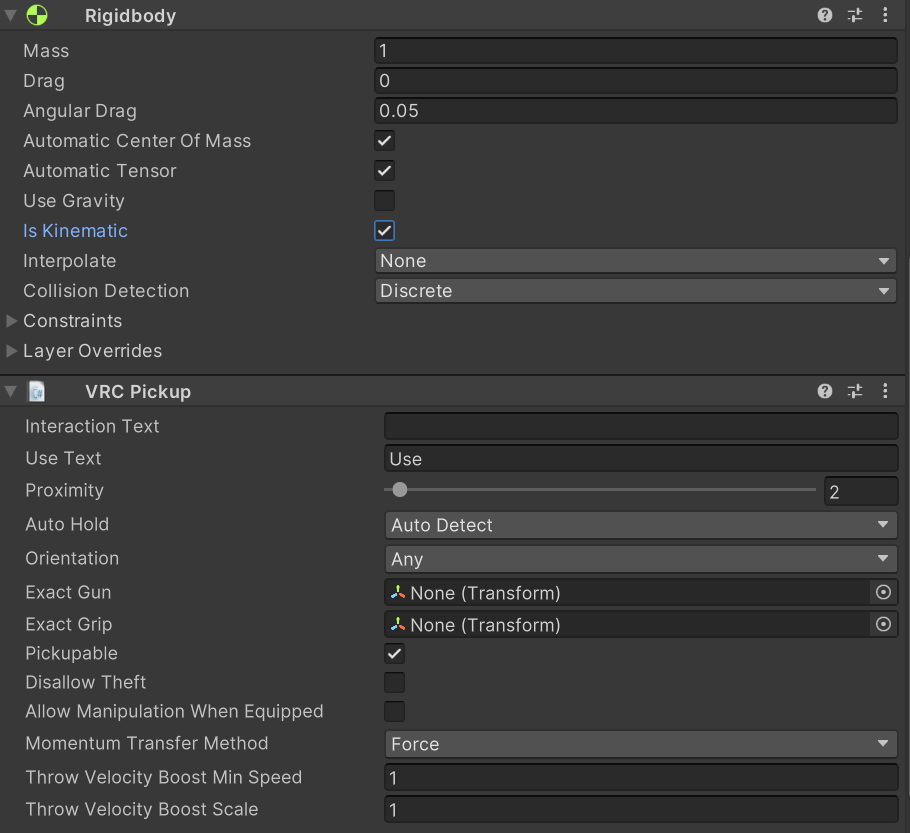
Task: Toggle the Disallow Theft checkbox
Action: tap(395, 683)
